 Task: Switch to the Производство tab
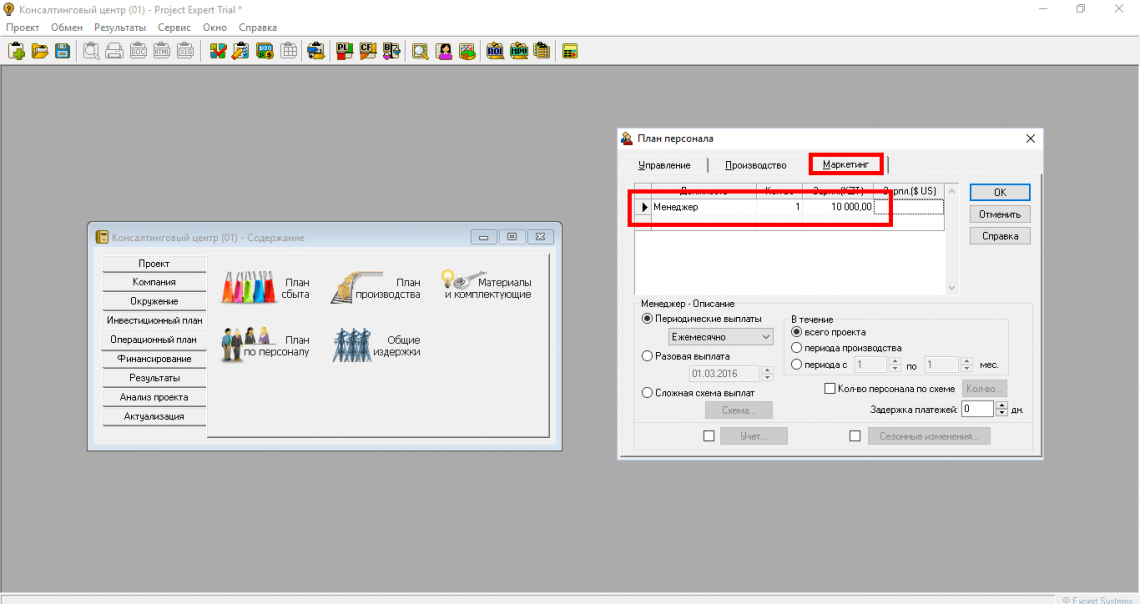[755, 165]
